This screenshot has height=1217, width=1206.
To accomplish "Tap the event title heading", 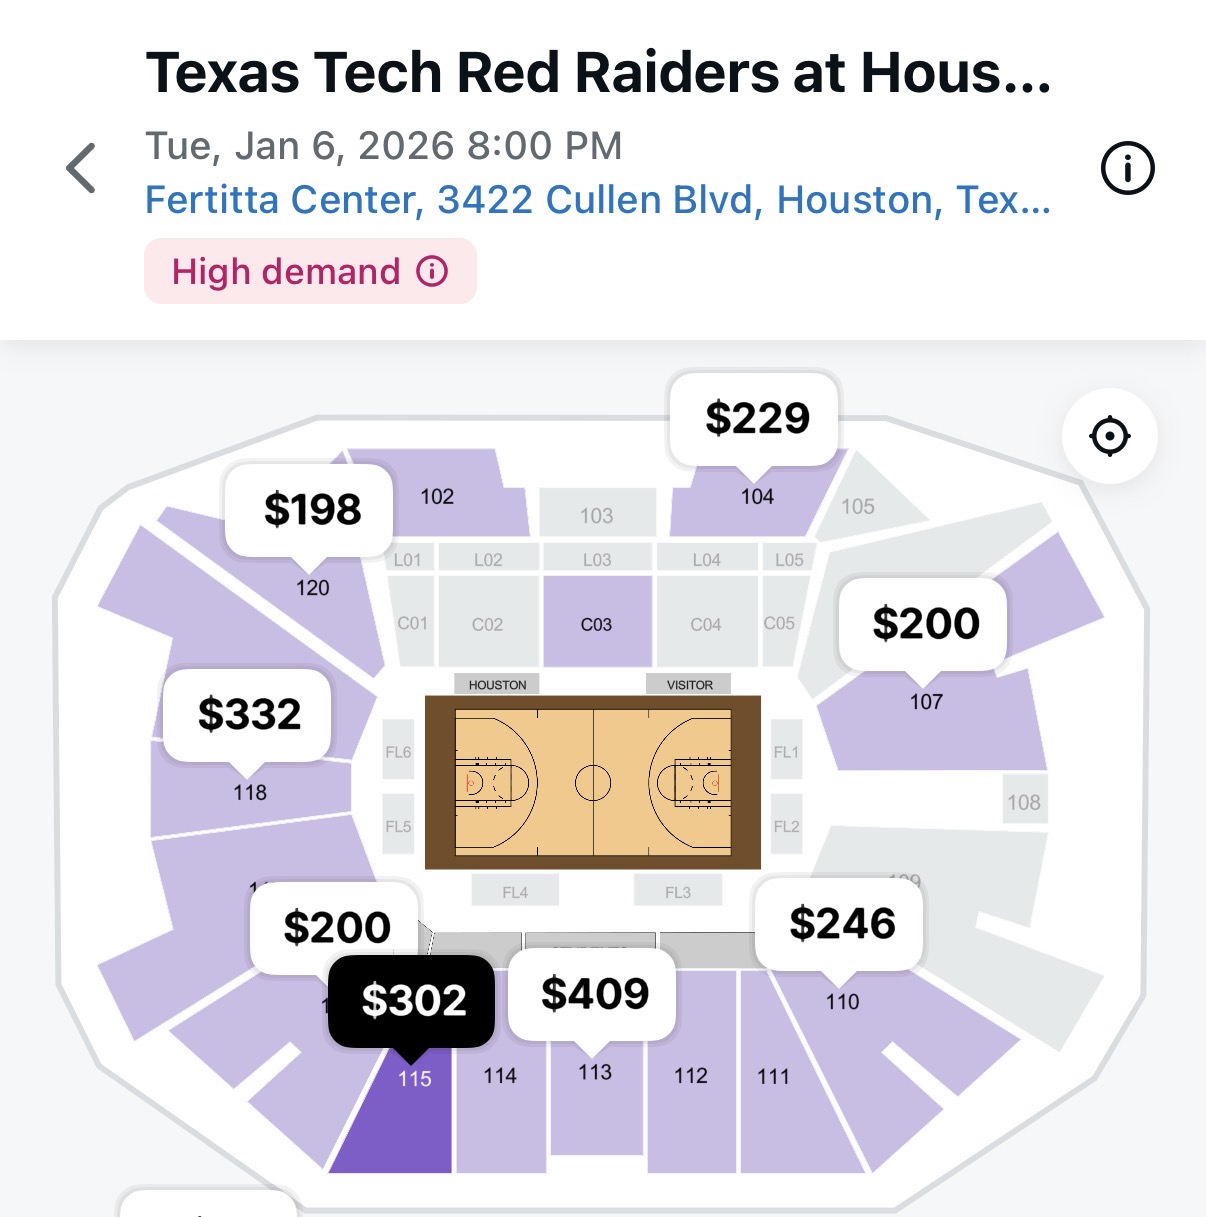I will pyautogui.click(x=598, y=73).
